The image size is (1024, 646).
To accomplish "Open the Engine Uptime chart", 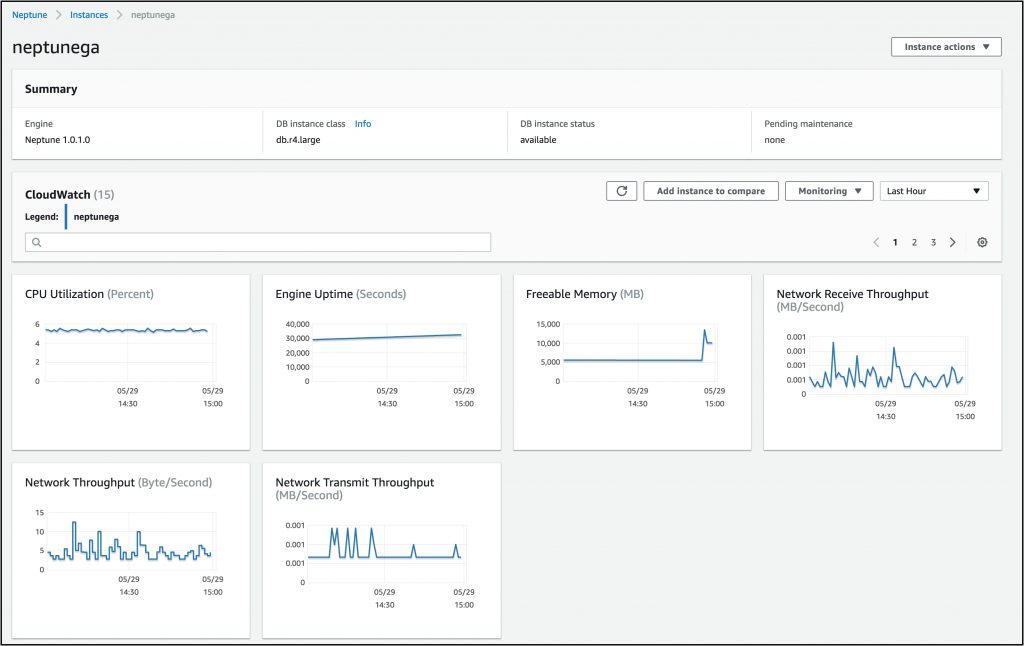I will (x=381, y=362).
